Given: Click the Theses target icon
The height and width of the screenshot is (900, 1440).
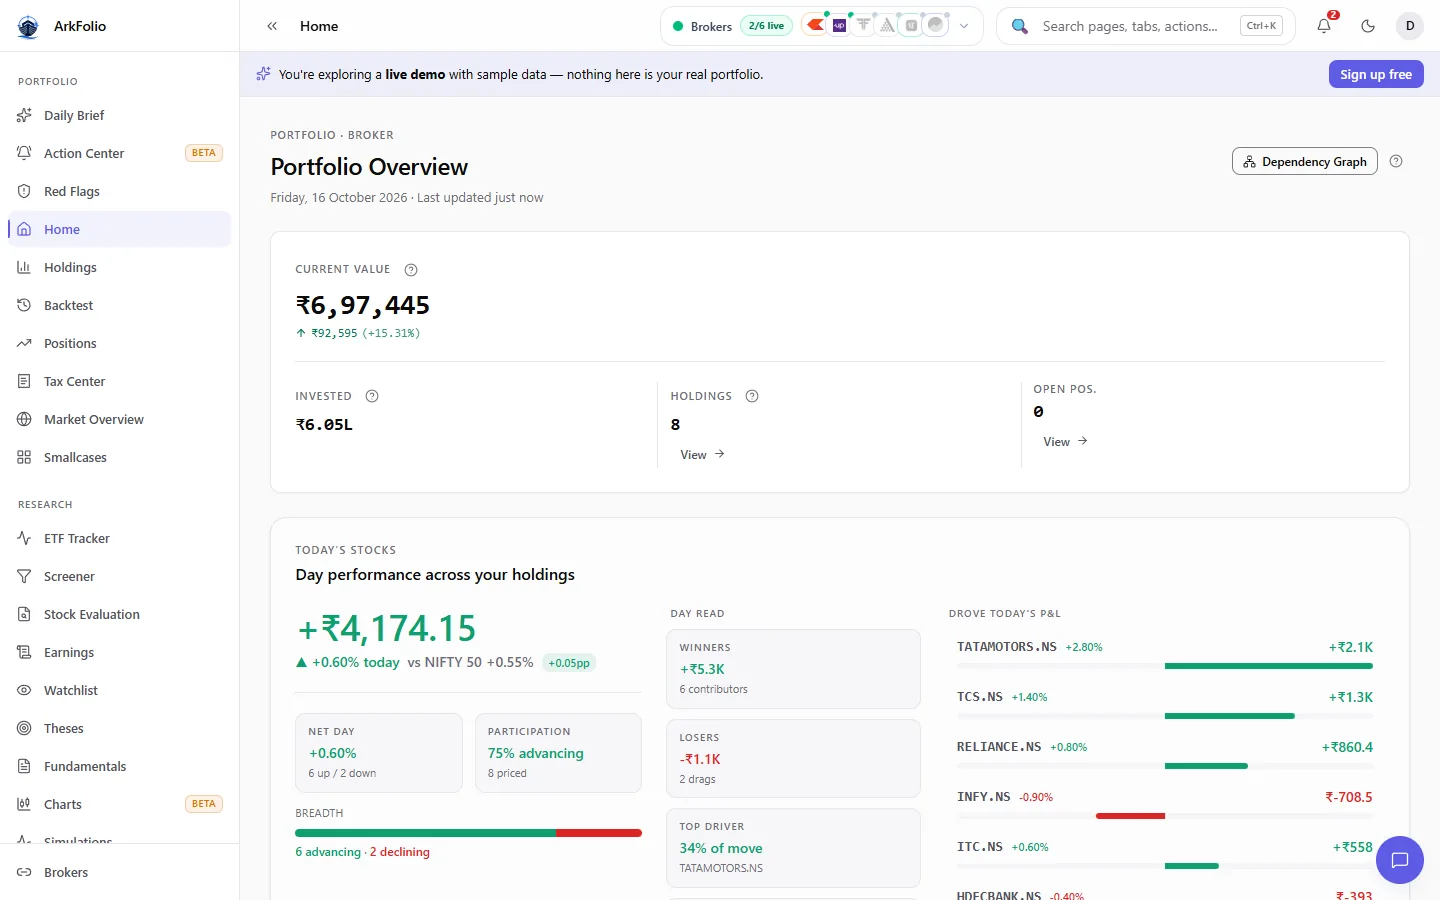Looking at the screenshot, I should 24,728.
